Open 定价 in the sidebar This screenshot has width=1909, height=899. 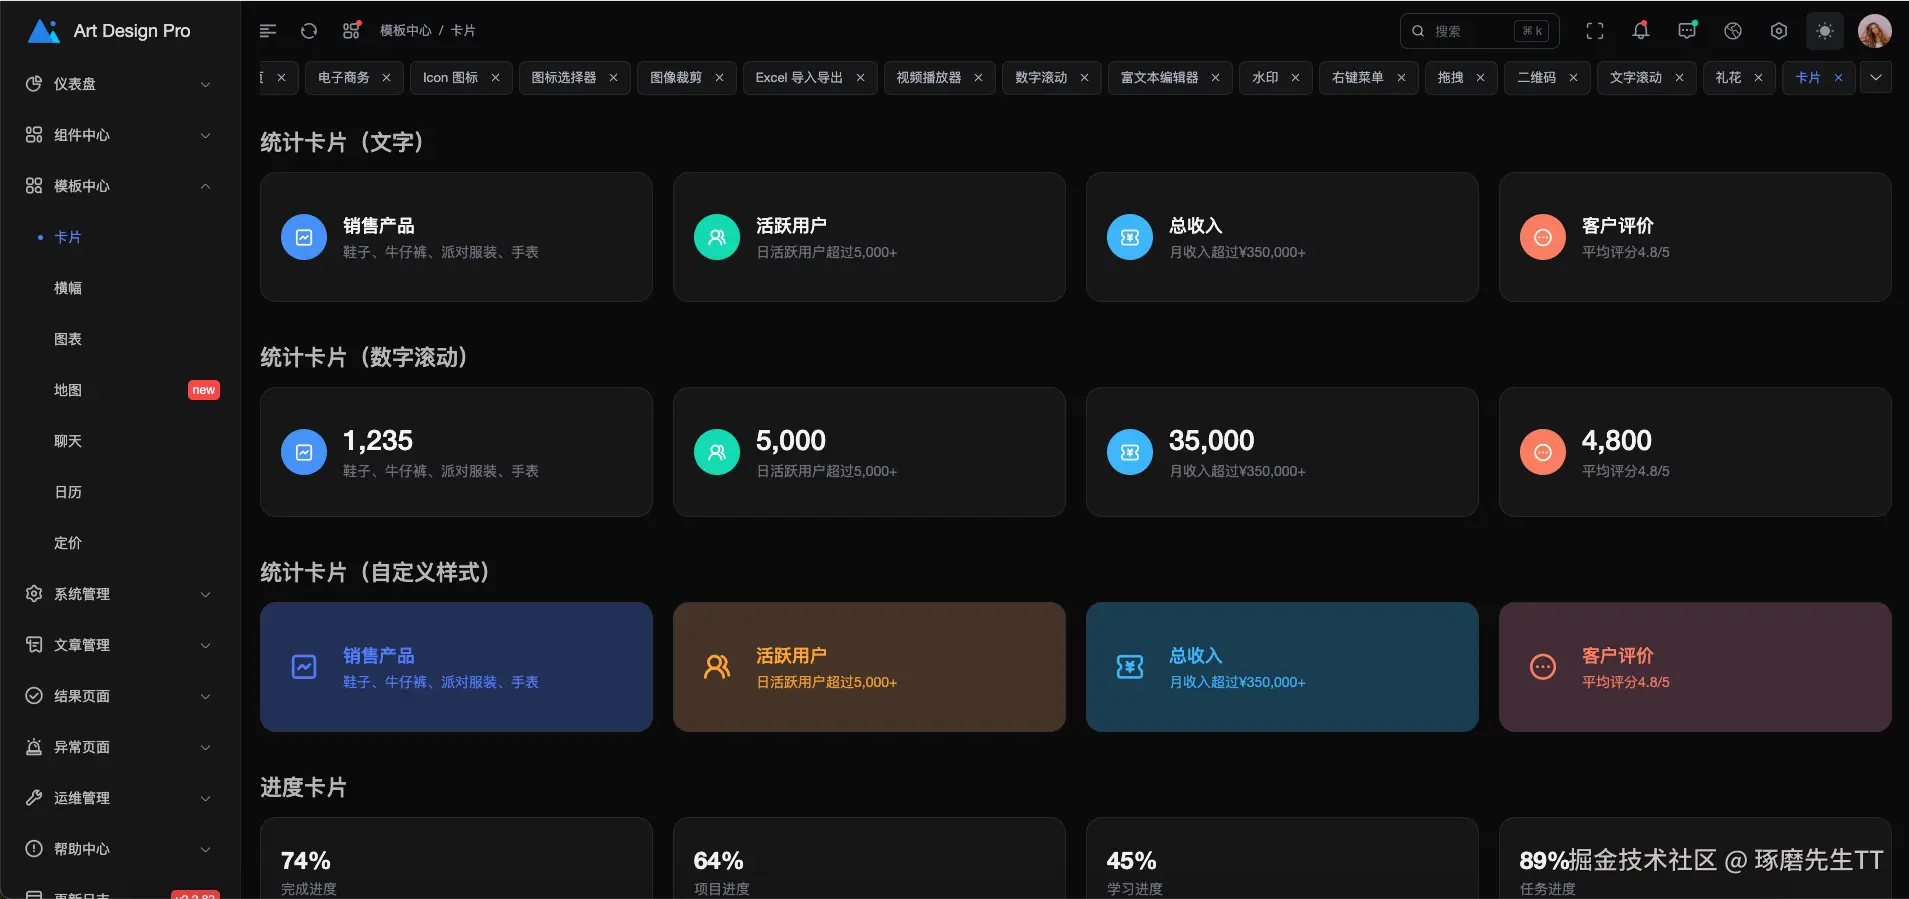coord(120,543)
